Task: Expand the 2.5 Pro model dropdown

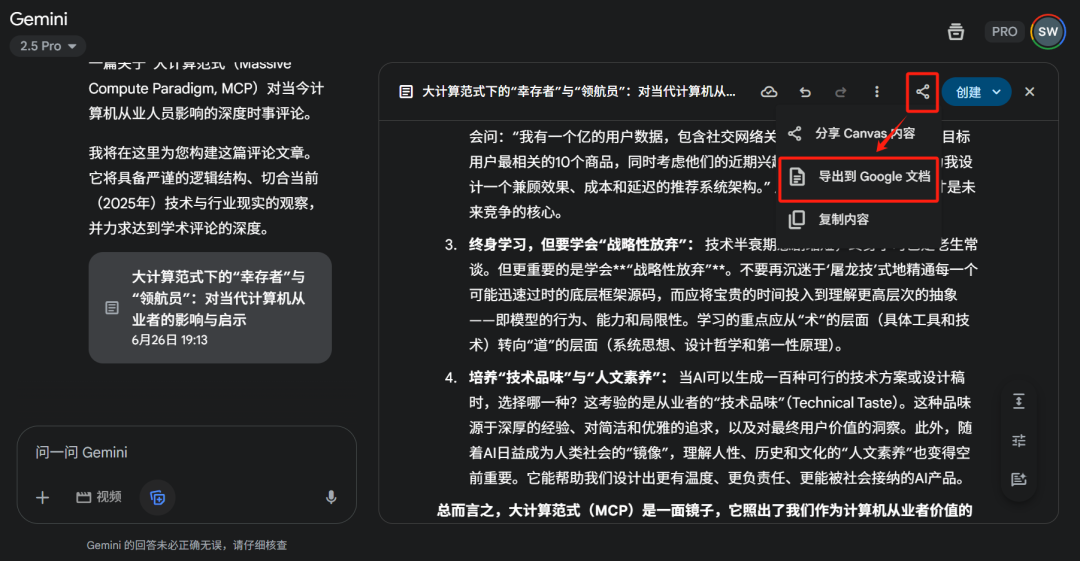Action: (x=48, y=46)
